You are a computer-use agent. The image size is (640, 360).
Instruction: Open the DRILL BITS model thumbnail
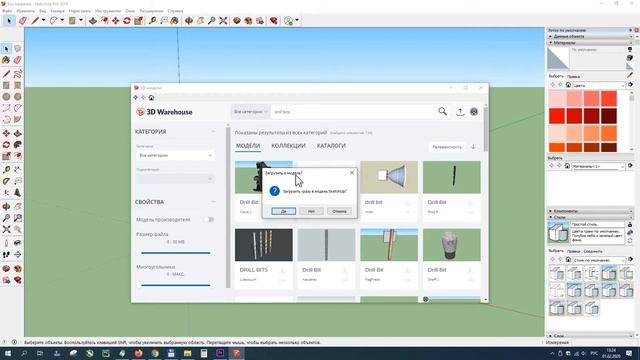point(264,245)
